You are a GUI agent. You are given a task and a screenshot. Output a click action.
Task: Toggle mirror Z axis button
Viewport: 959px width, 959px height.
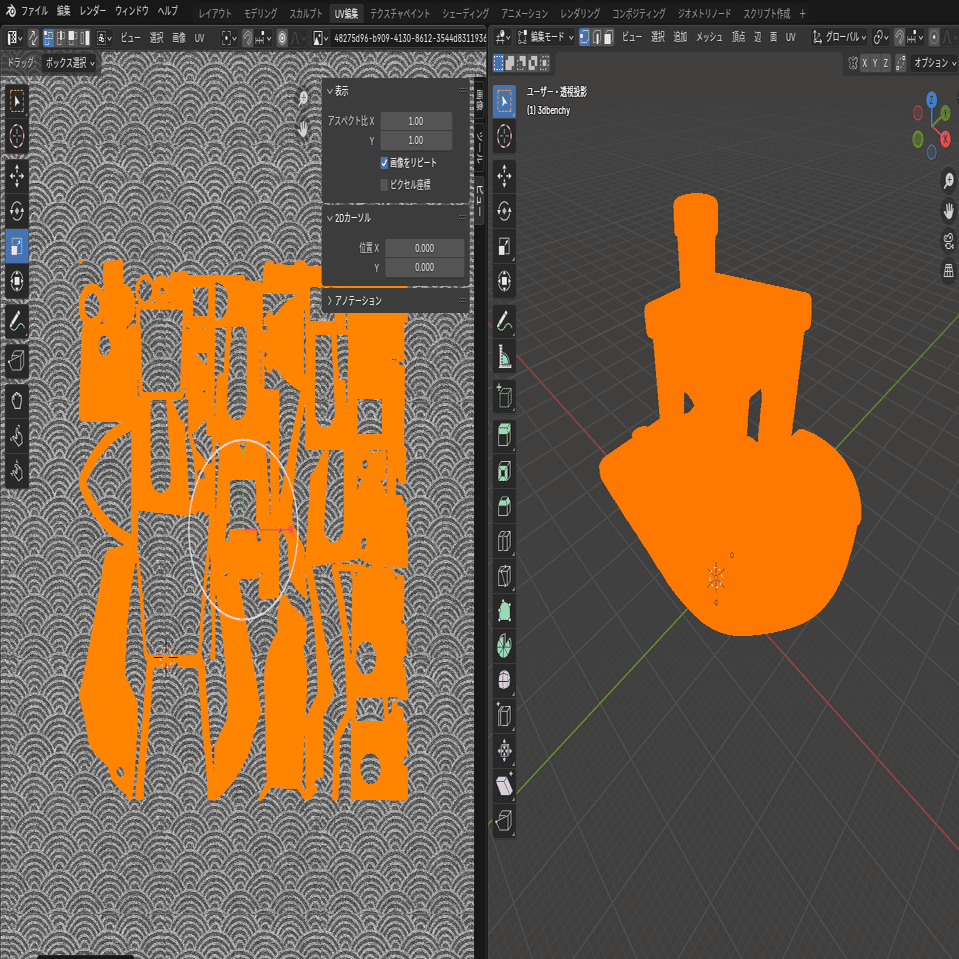click(x=885, y=62)
